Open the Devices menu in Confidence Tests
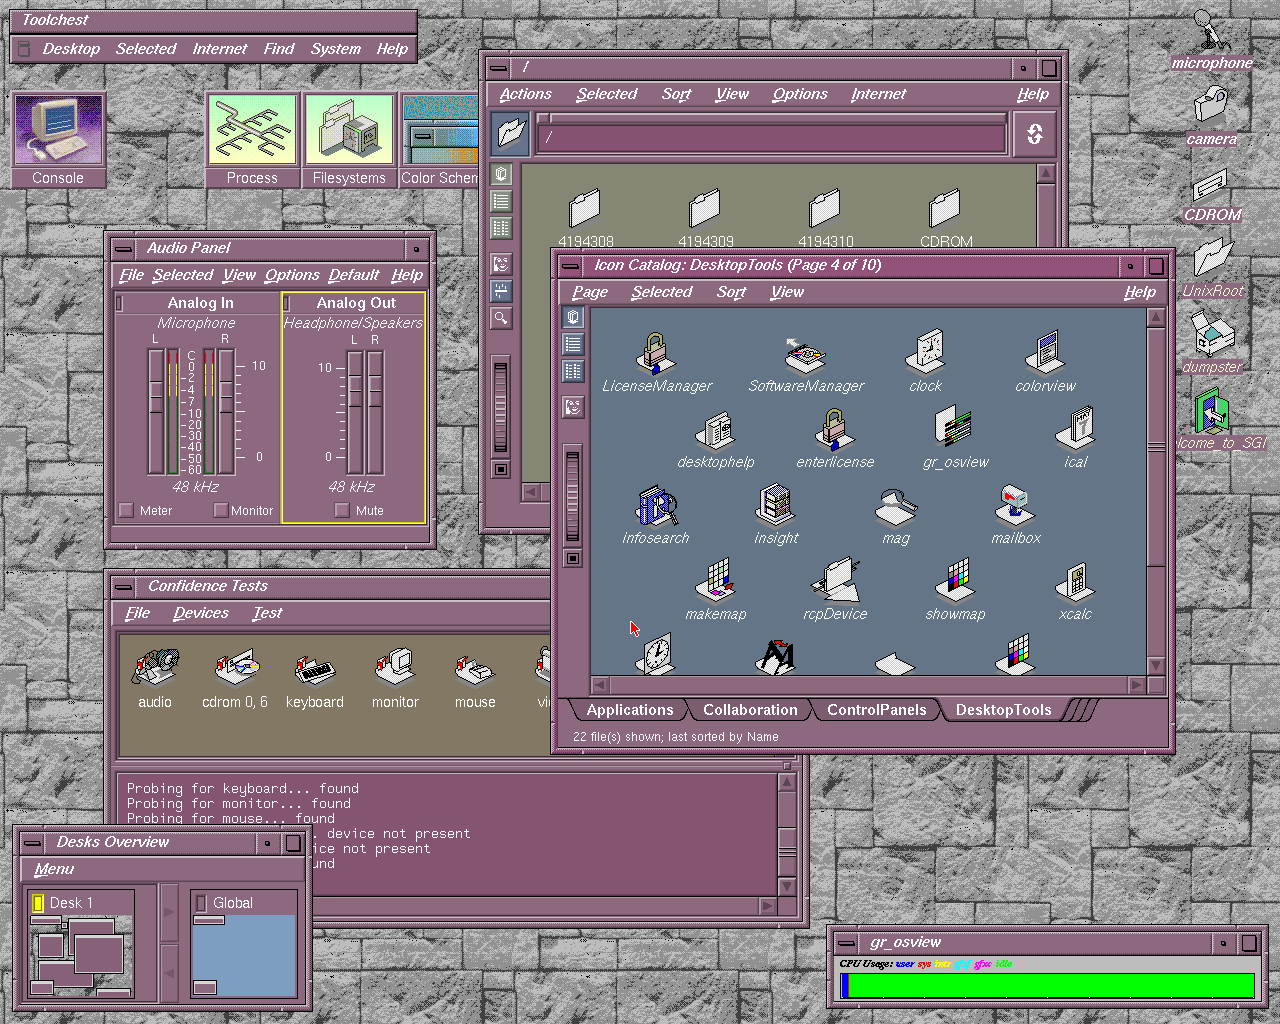 click(x=200, y=613)
